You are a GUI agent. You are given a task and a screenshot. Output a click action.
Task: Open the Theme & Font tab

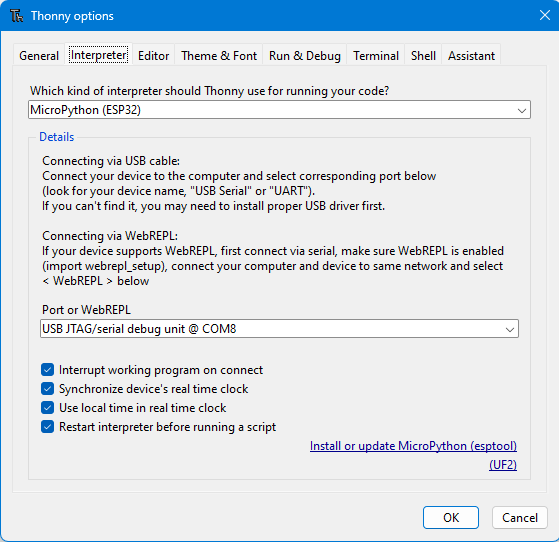[219, 56]
